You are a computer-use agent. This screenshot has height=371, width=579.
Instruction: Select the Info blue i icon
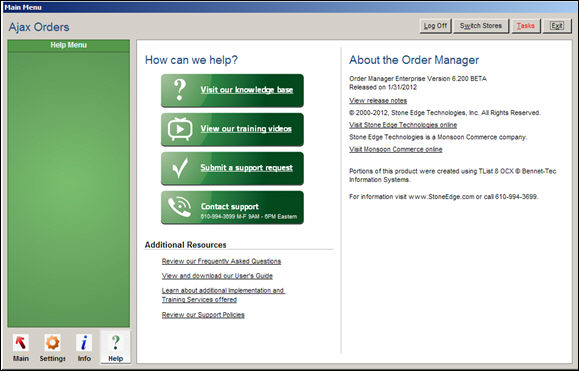84,343
